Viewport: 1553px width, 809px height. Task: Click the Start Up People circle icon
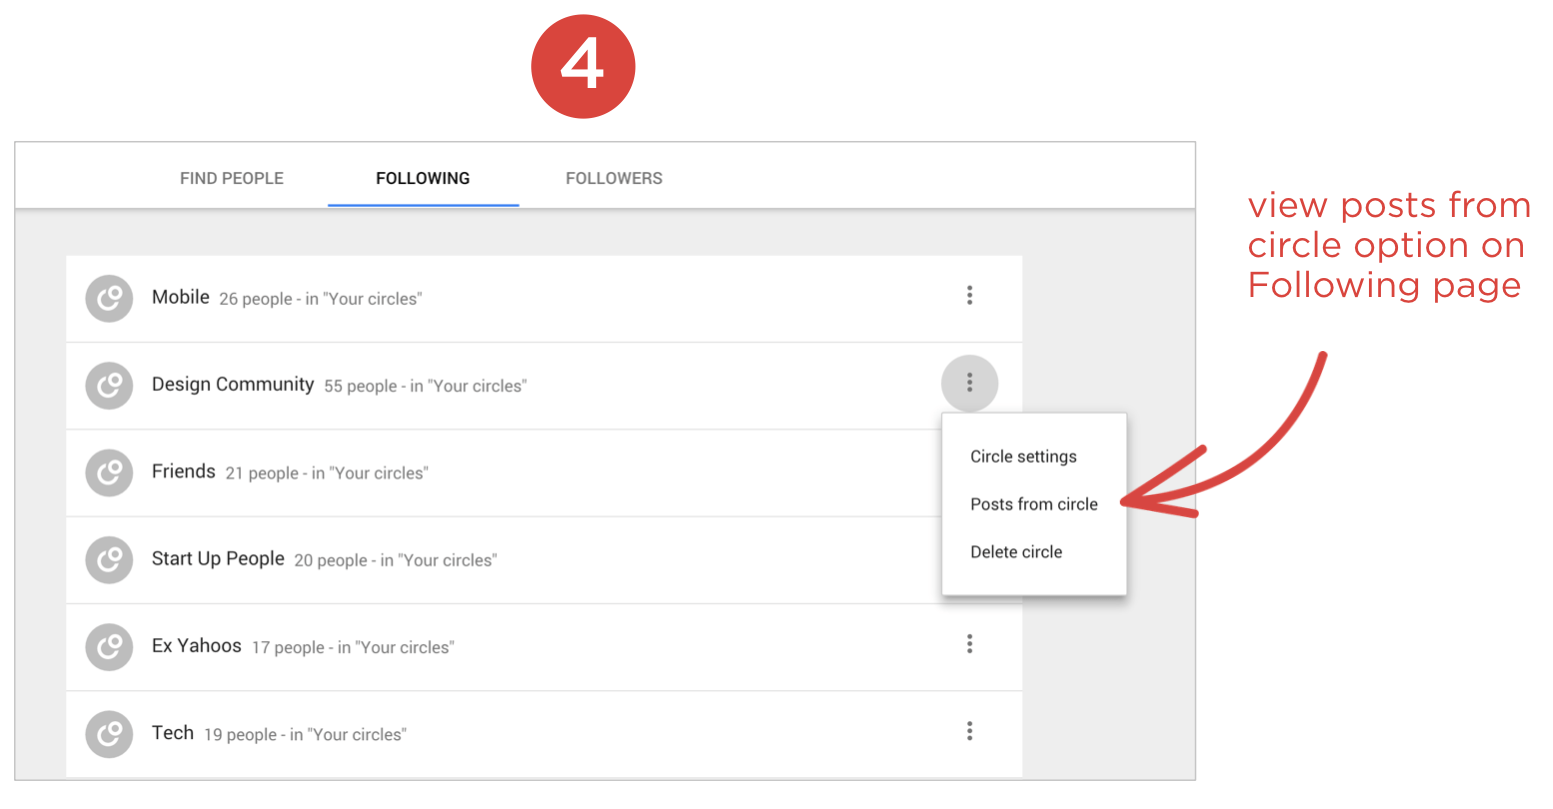point(109,559)
